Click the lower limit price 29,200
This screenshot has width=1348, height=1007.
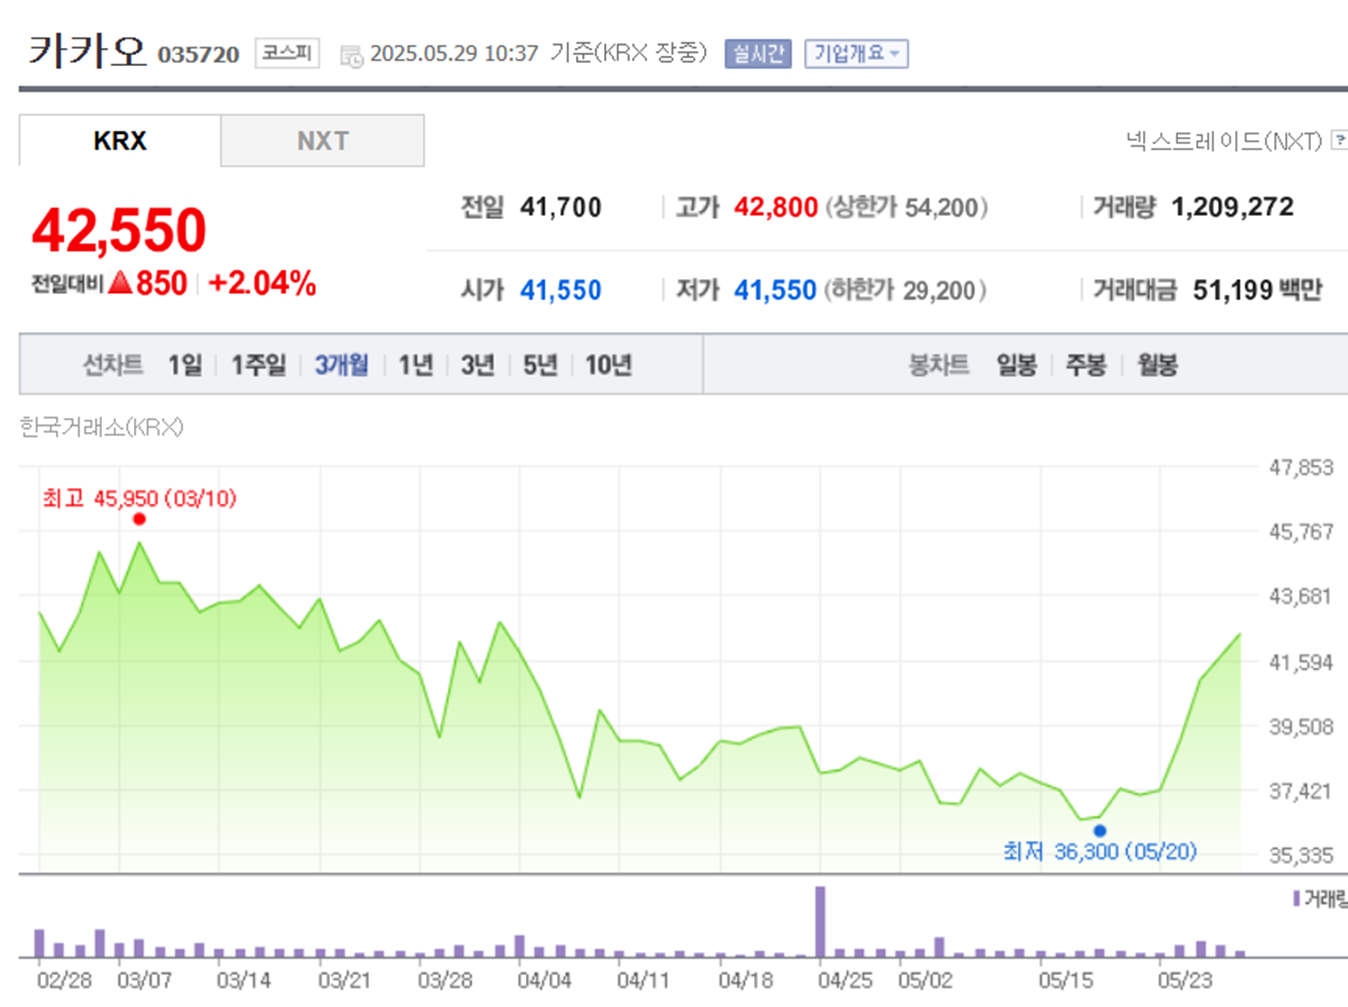939,290
